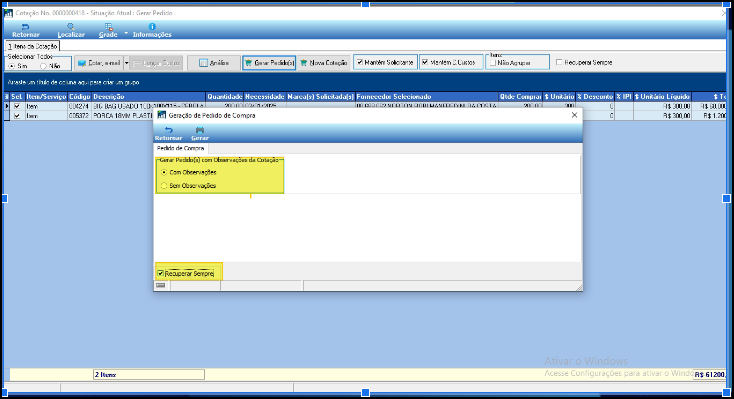Screen dimensions: 734x399
Task: Click the row indicator arrow of first row
Action: click(x=7, y=106)
